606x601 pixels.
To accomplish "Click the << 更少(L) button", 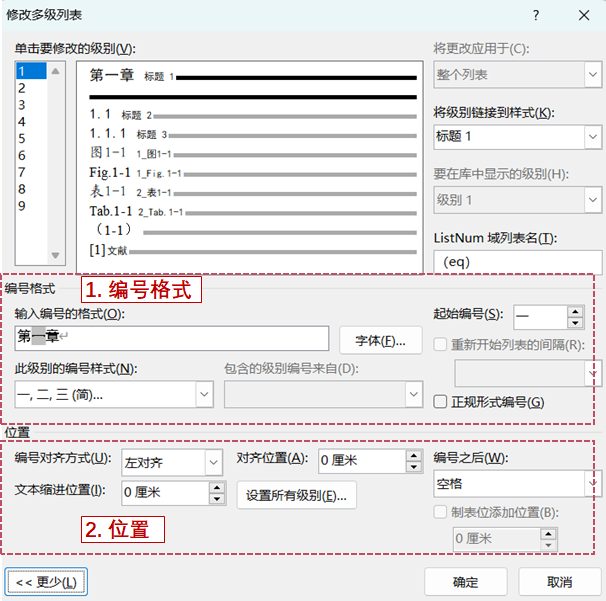I will (46, 582).
